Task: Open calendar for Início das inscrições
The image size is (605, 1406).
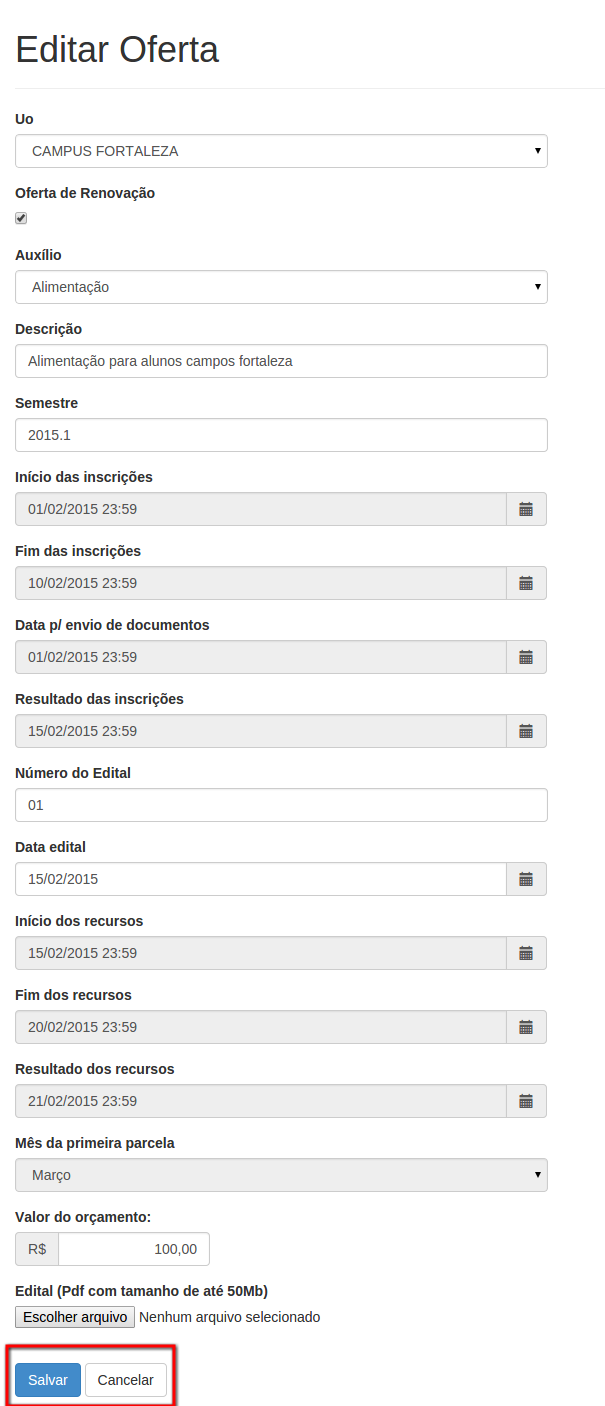Action: tap(526, 509)
